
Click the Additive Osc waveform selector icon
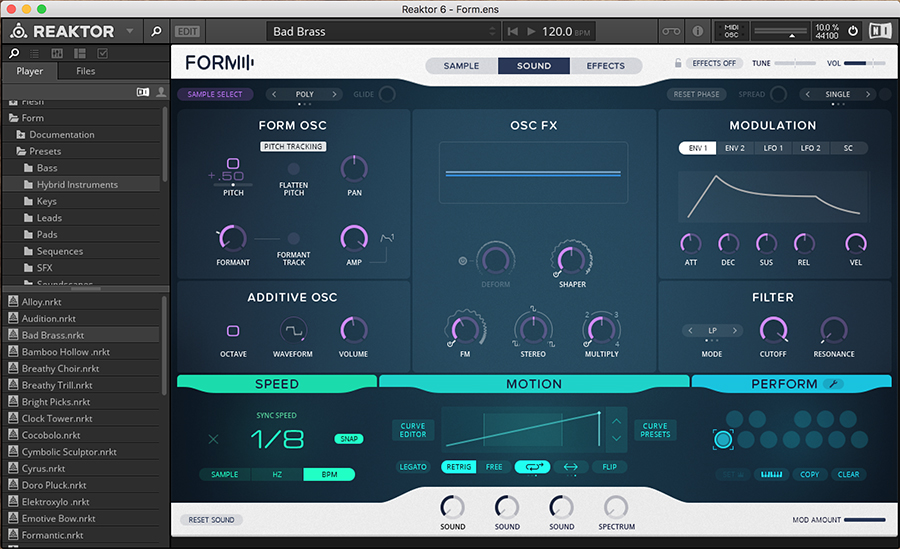(x=292, y=330)
